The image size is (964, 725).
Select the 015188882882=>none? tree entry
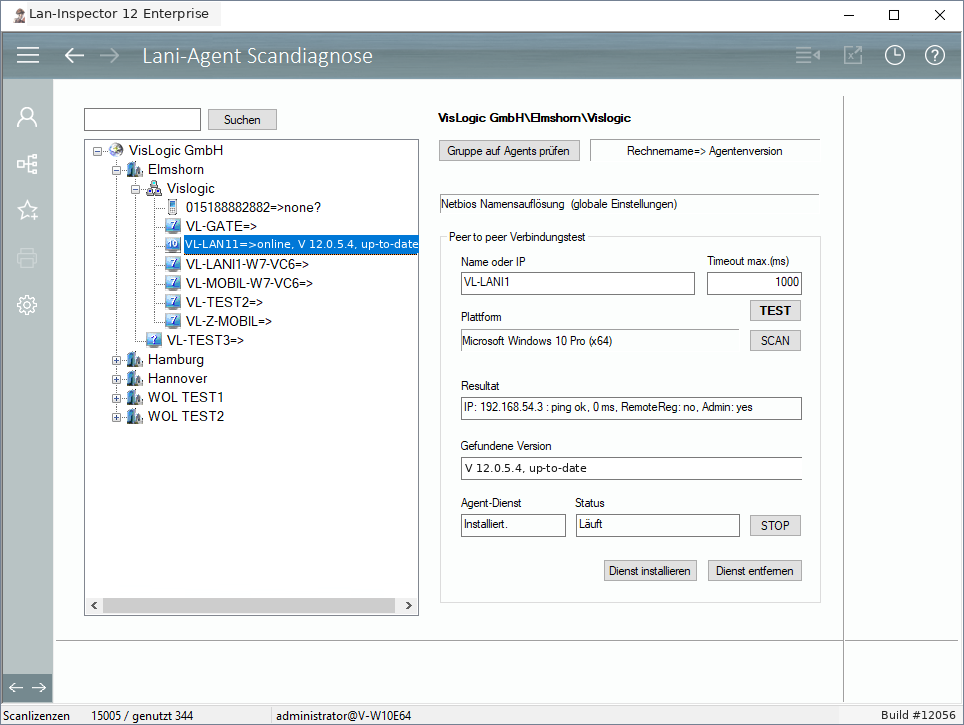[x=253, y=207]
